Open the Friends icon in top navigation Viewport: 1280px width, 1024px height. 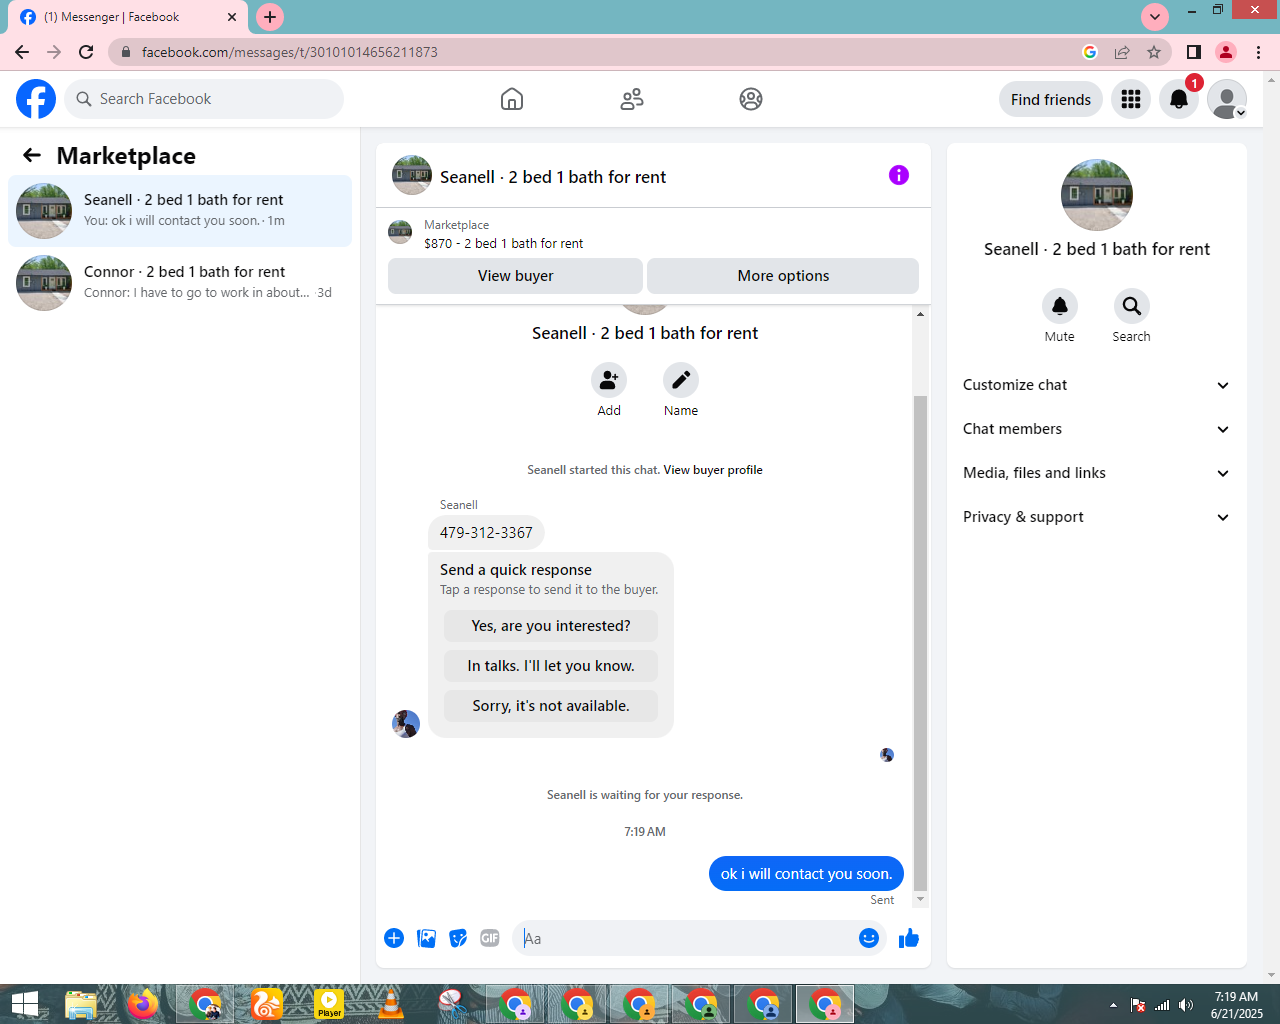coord(632,99)
